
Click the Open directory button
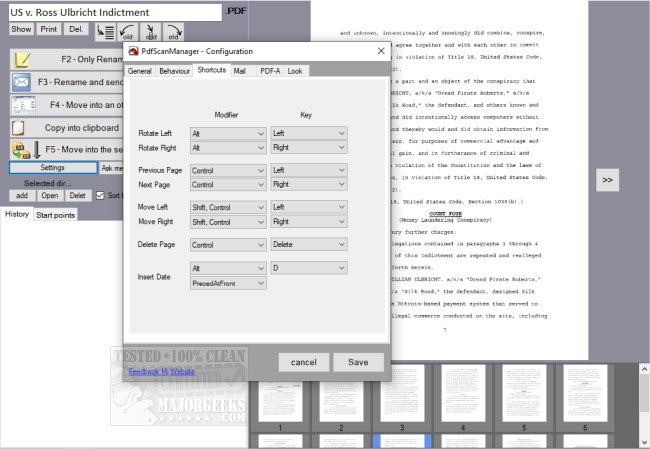(x=50, y=195)
